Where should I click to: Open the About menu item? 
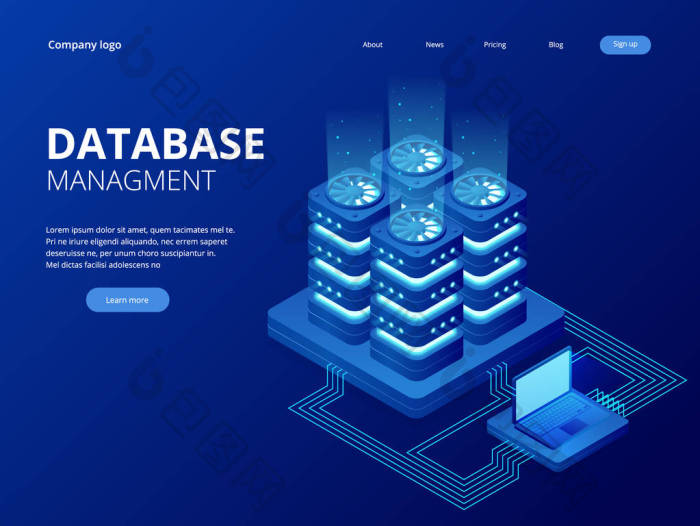(372, 45)
